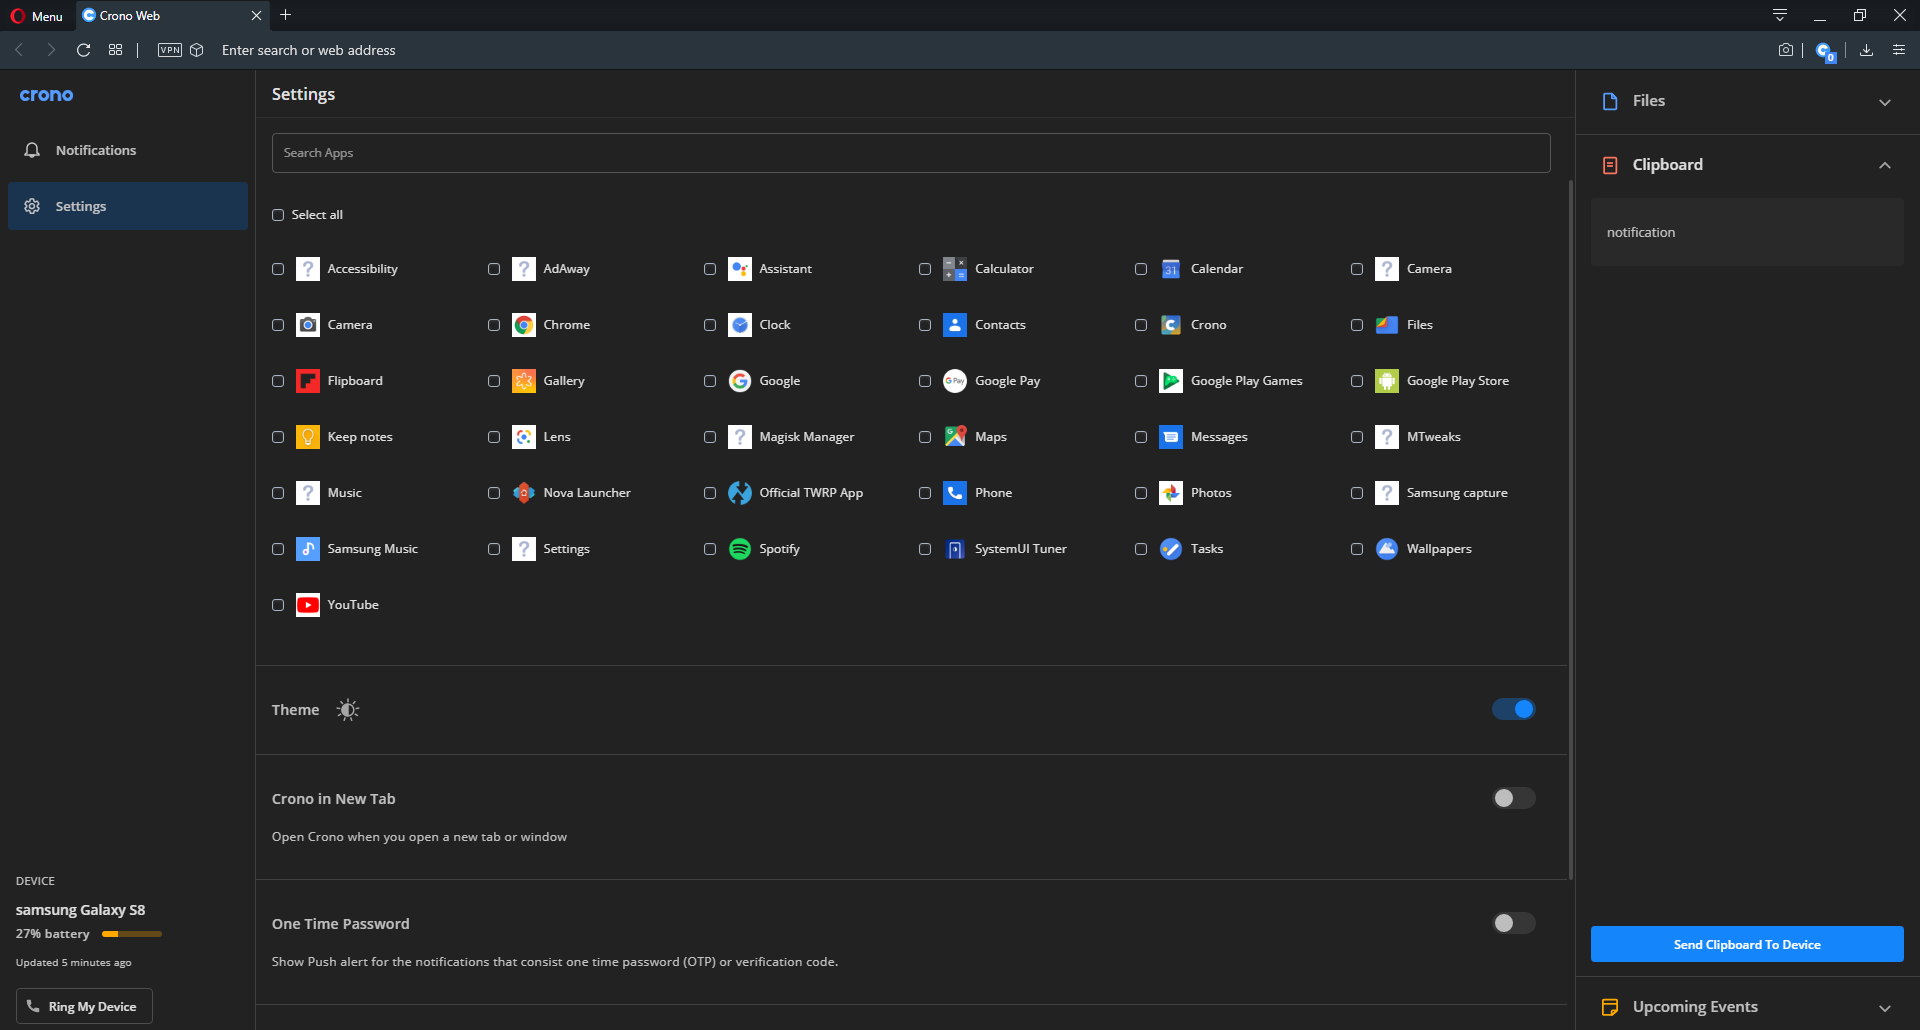Viewport: 1920px width, 1030px height.
Task: Click the Spotify app icon
Action: [740, 549]
